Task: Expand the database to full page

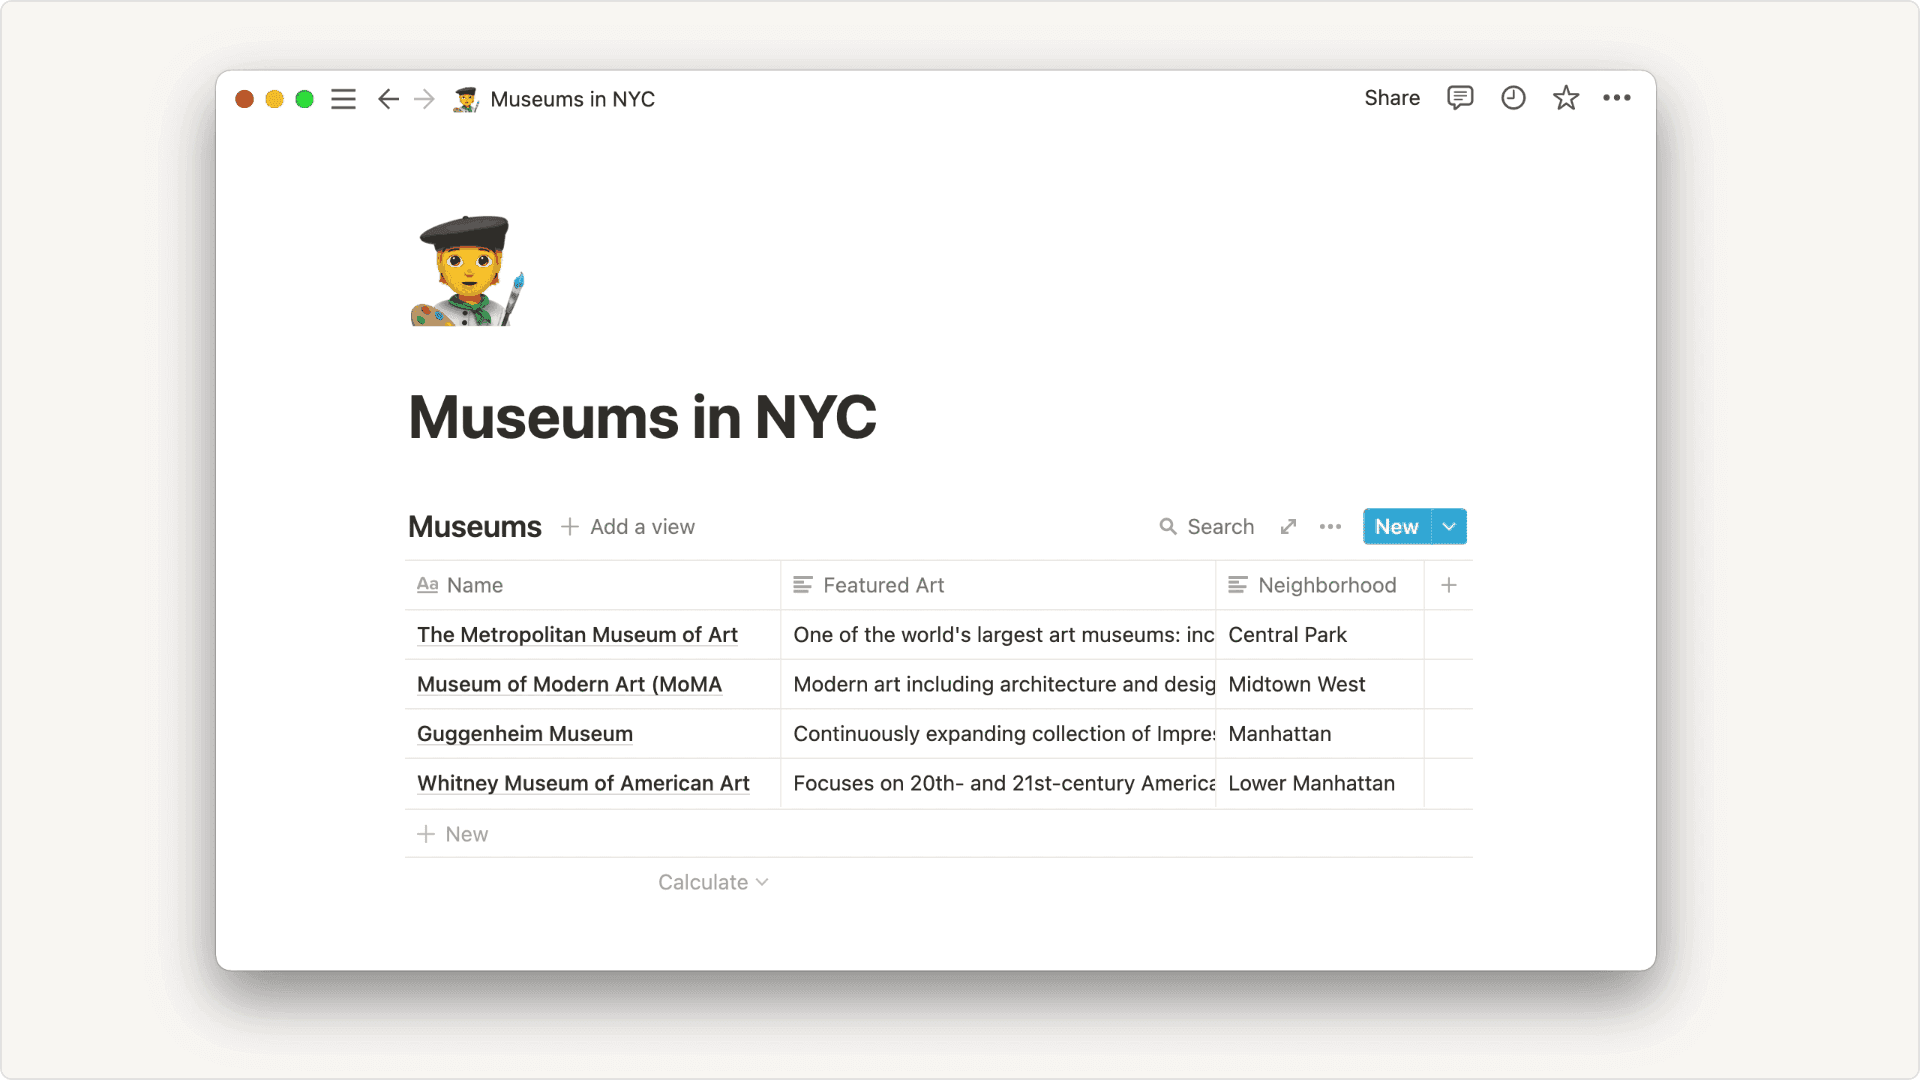Action: pos(1288,527)
